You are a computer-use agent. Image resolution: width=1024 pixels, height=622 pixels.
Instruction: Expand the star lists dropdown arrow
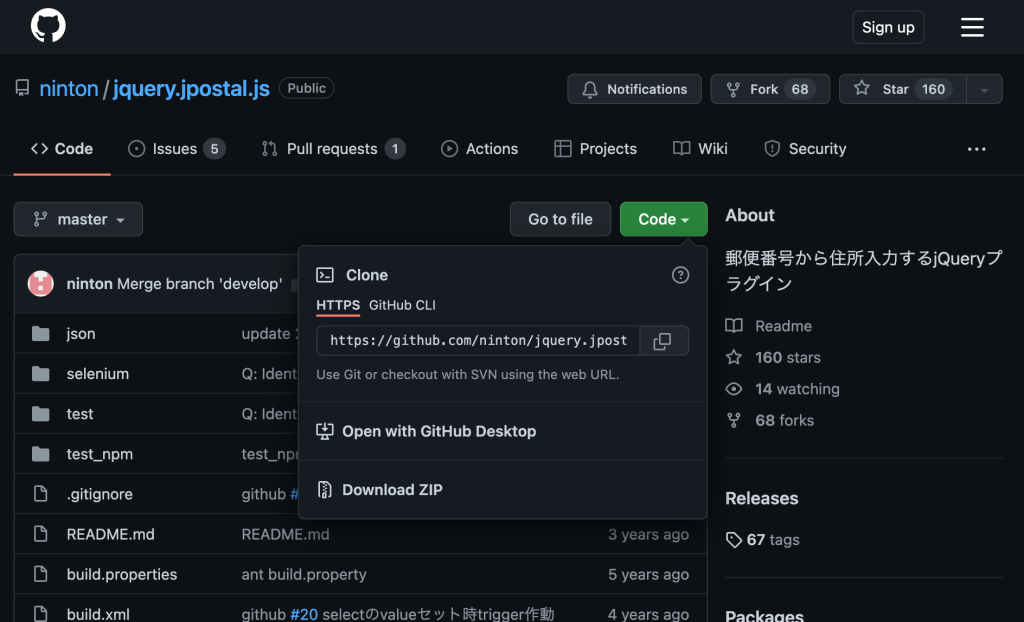984,90
